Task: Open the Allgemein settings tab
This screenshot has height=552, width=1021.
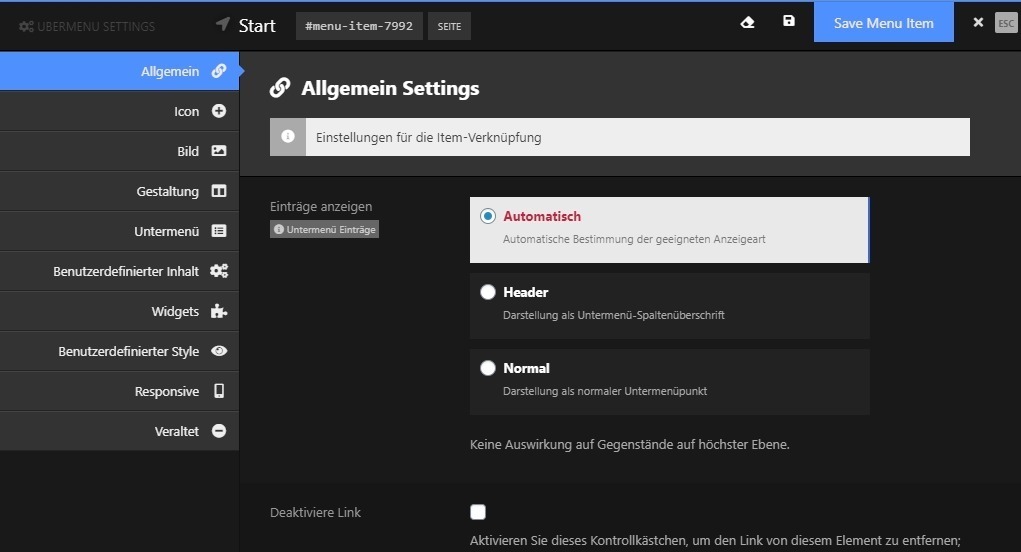Action: [x=119, y=71]
